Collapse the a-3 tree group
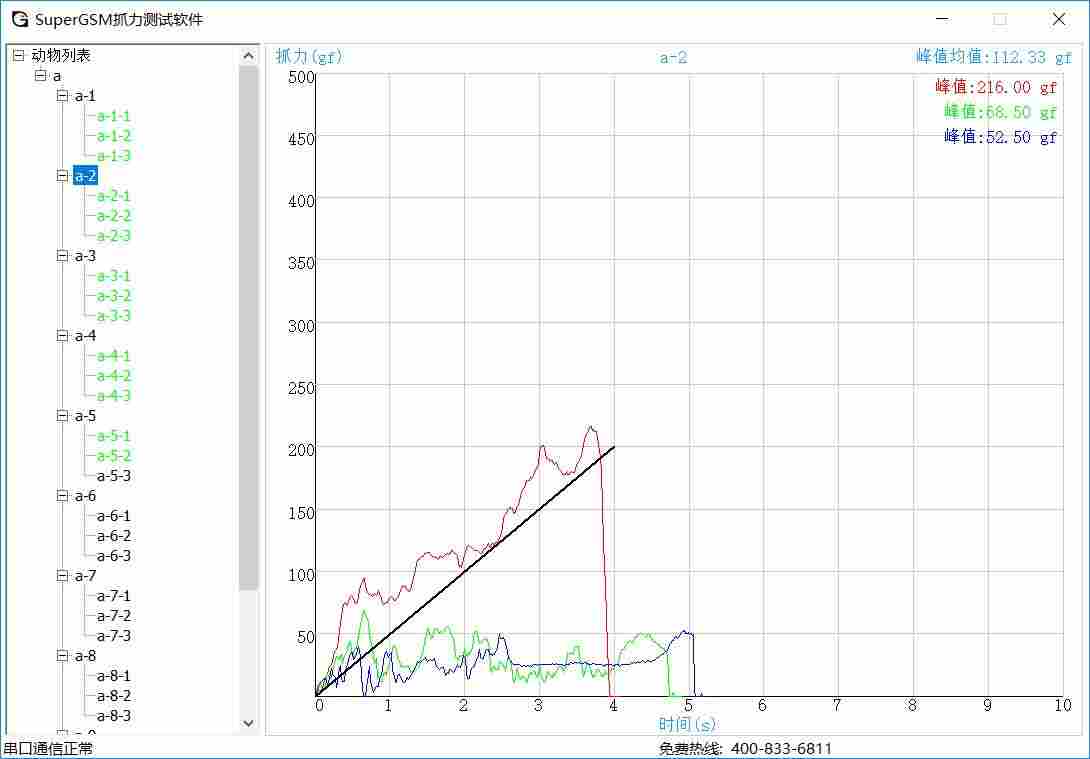Image resolution: width=1090 pixels, height=759 pixels. point(62,256)
